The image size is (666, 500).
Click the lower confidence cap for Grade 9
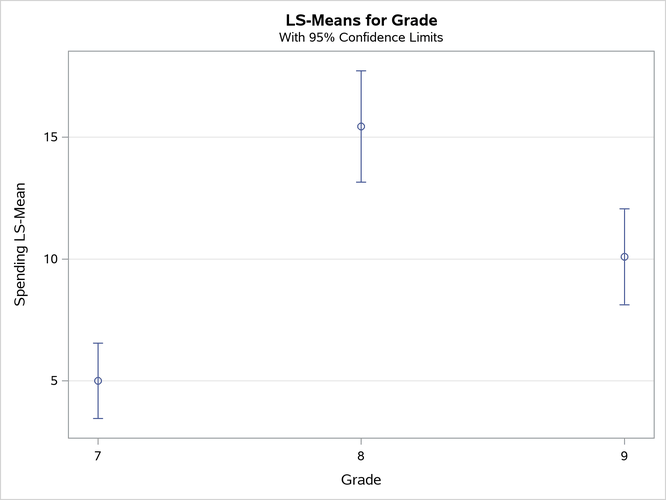(625, 304)
